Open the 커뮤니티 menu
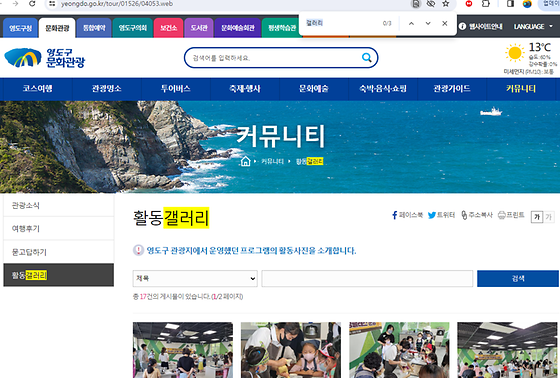The image size is (560, 378). [x=521, y=89]
